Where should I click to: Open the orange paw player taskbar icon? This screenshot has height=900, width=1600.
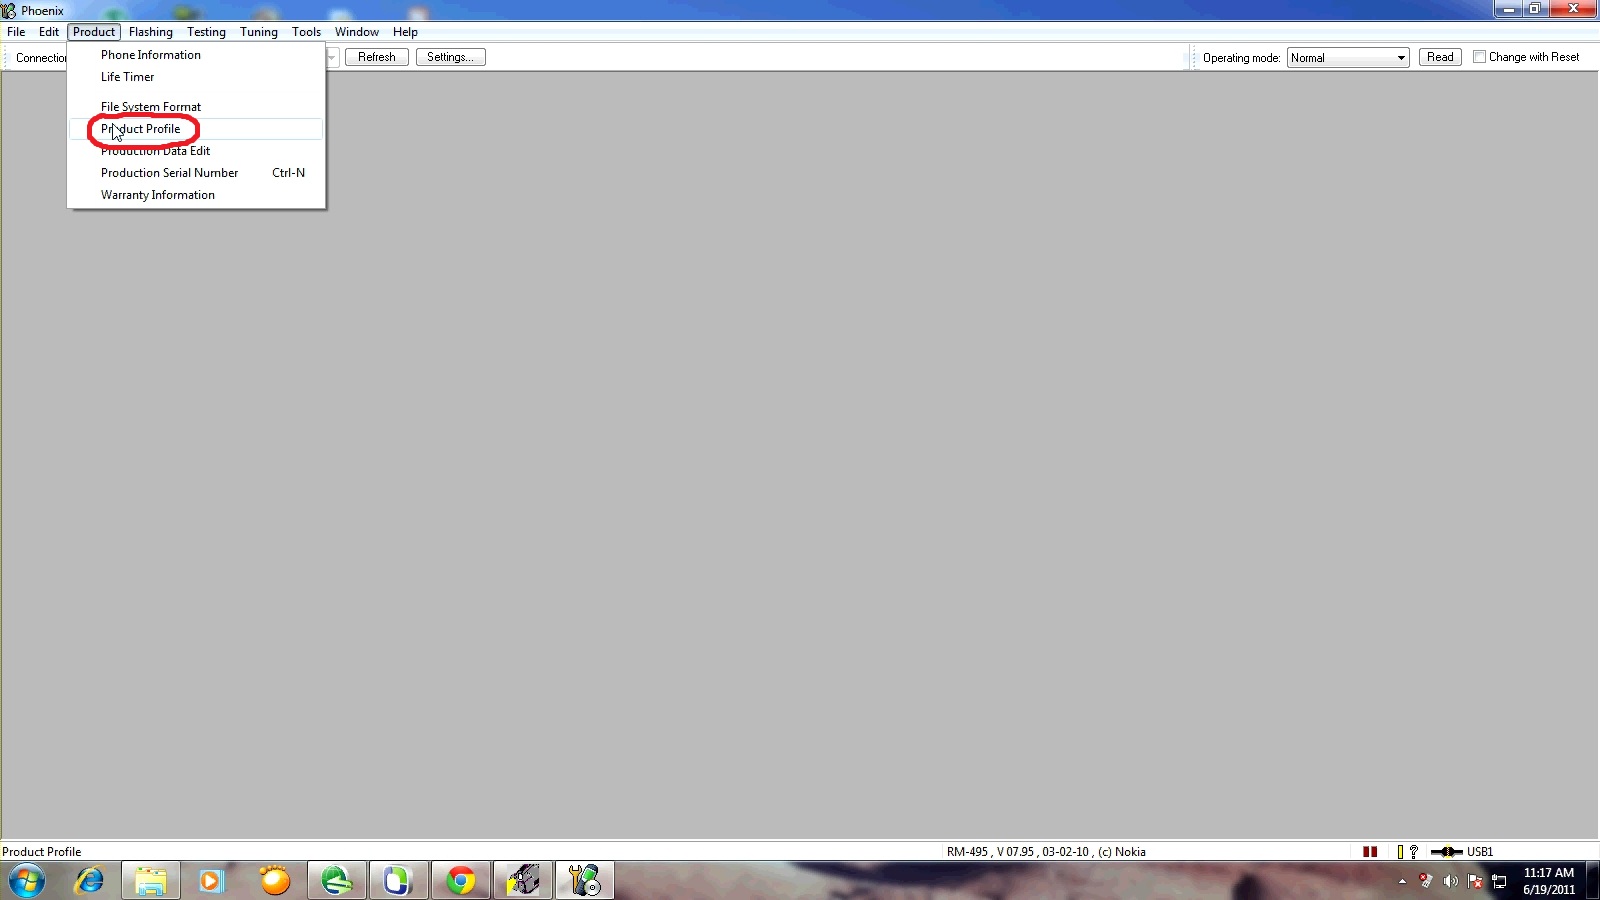click(x=274, y=881)
